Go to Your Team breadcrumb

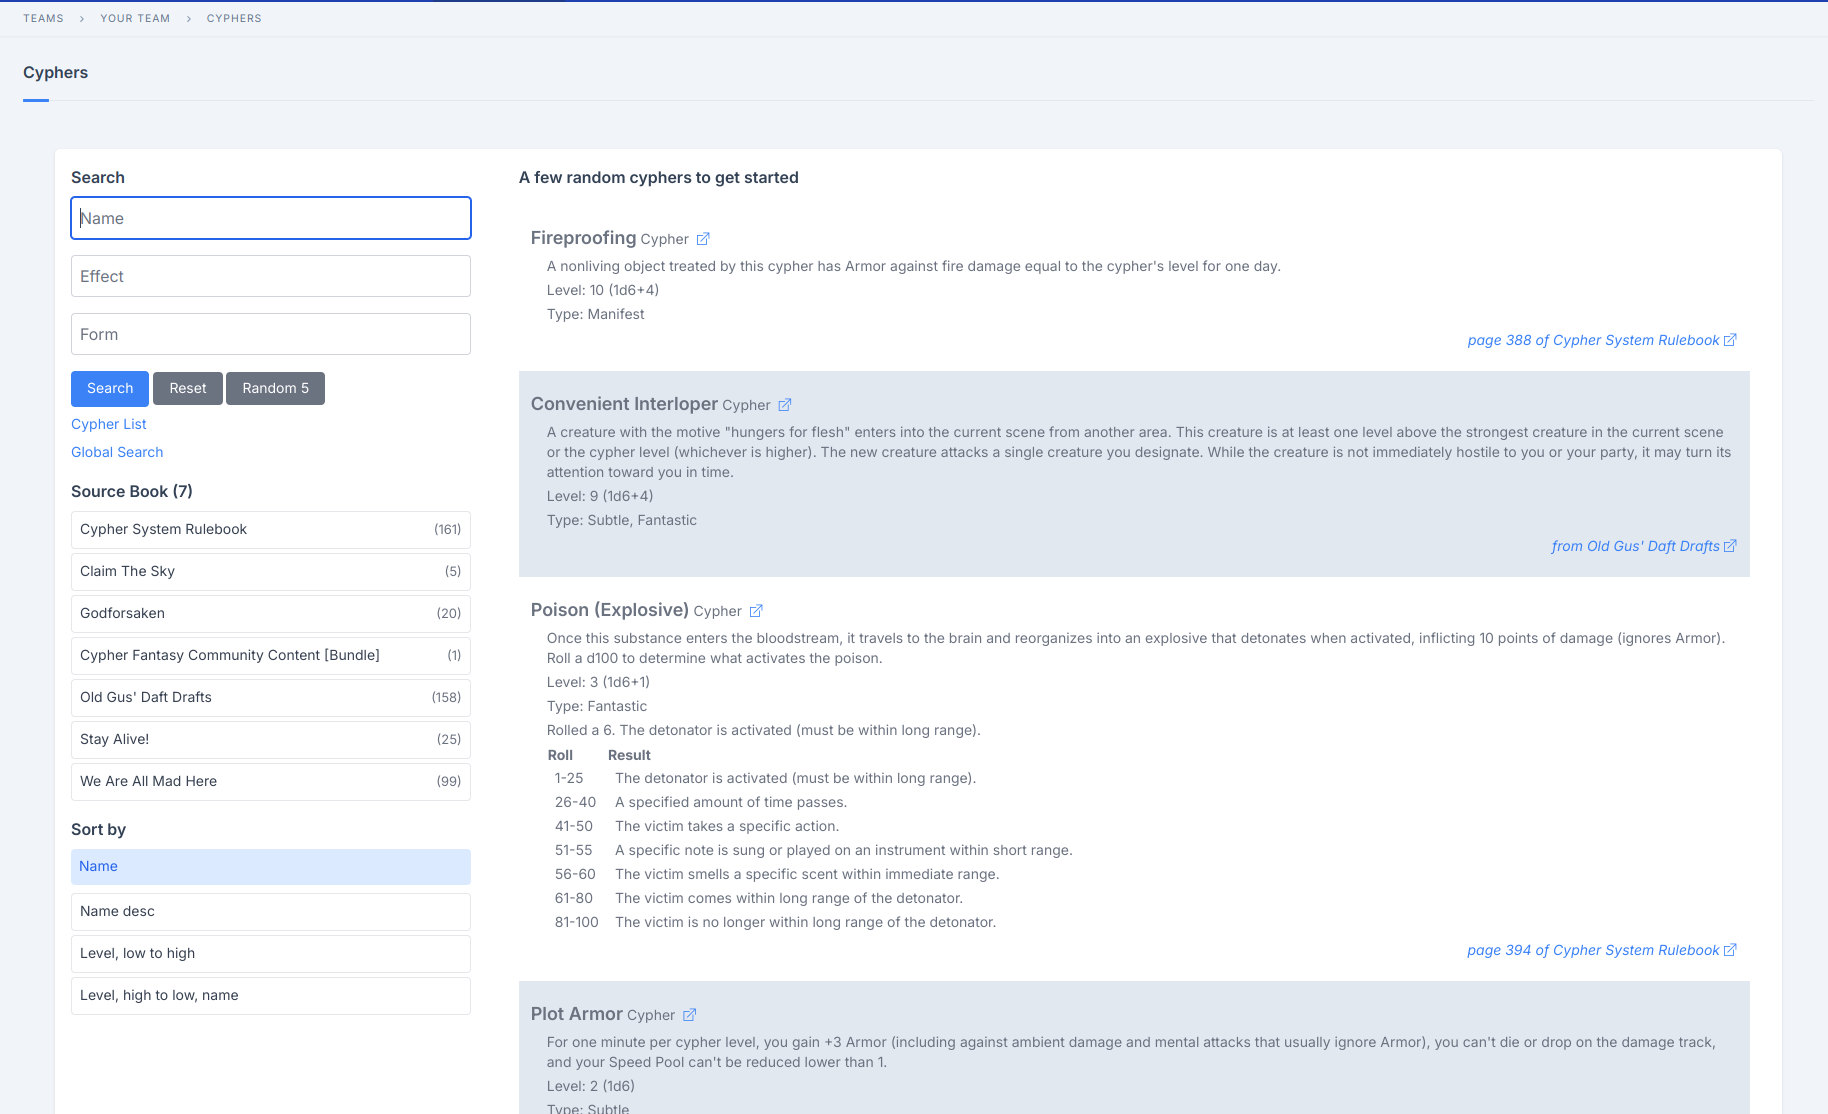pos(135,18)
